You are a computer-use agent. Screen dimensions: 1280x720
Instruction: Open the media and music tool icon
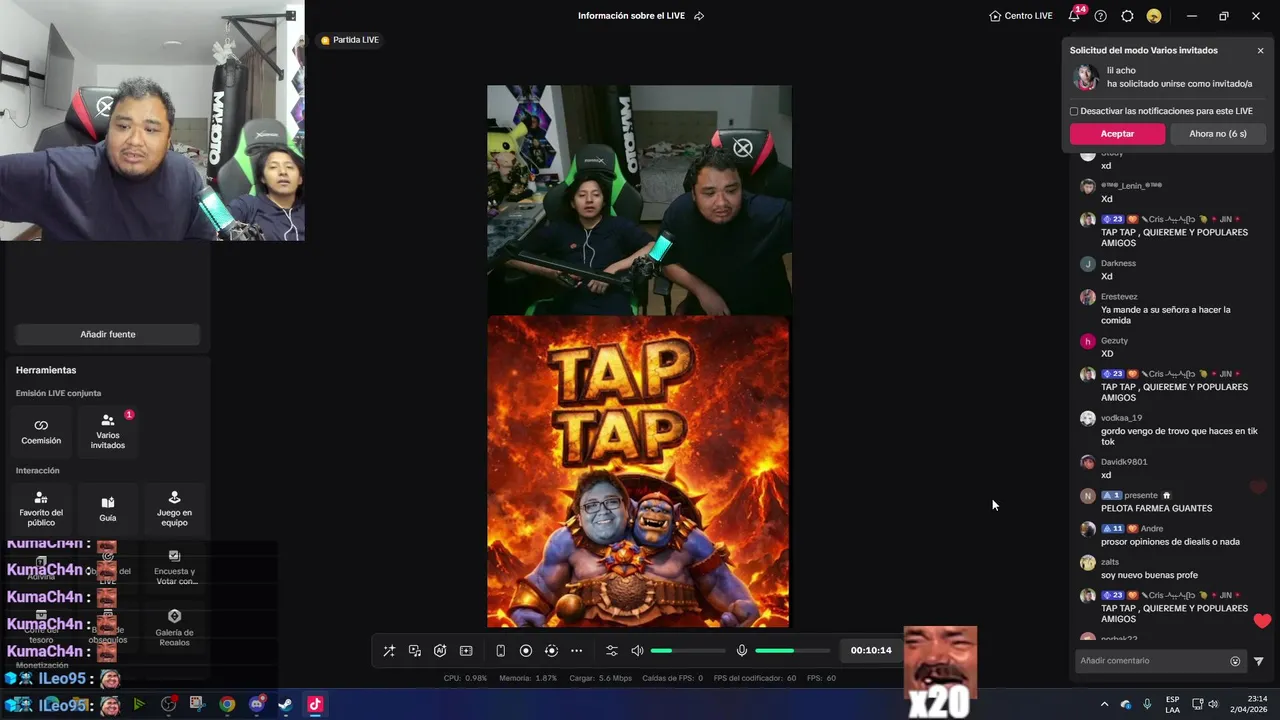[415, 651]
